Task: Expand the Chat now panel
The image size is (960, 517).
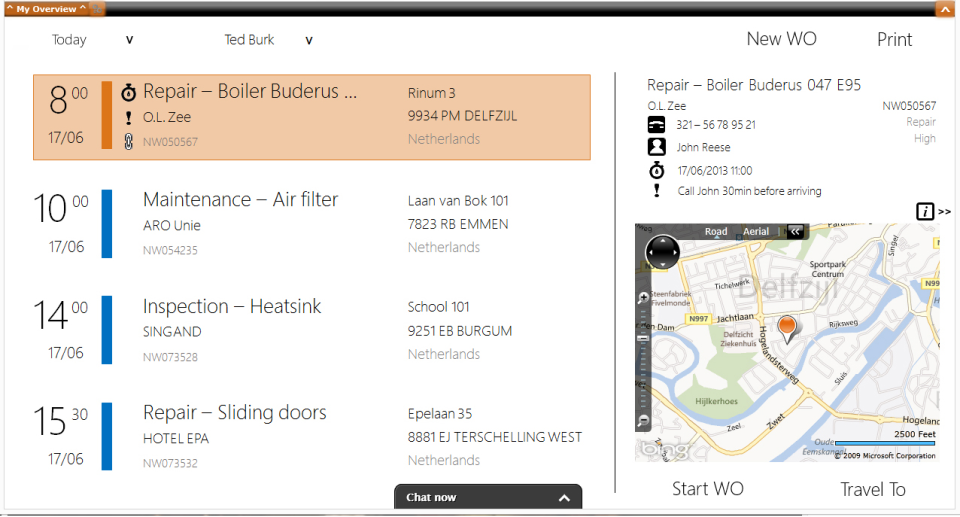Action: (x=564, y=498)
